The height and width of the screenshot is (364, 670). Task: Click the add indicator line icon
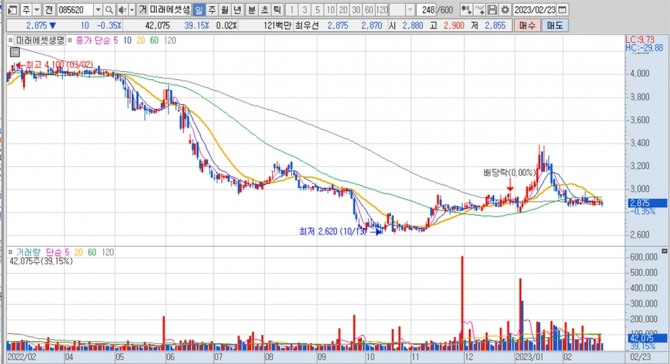point(480,9)
